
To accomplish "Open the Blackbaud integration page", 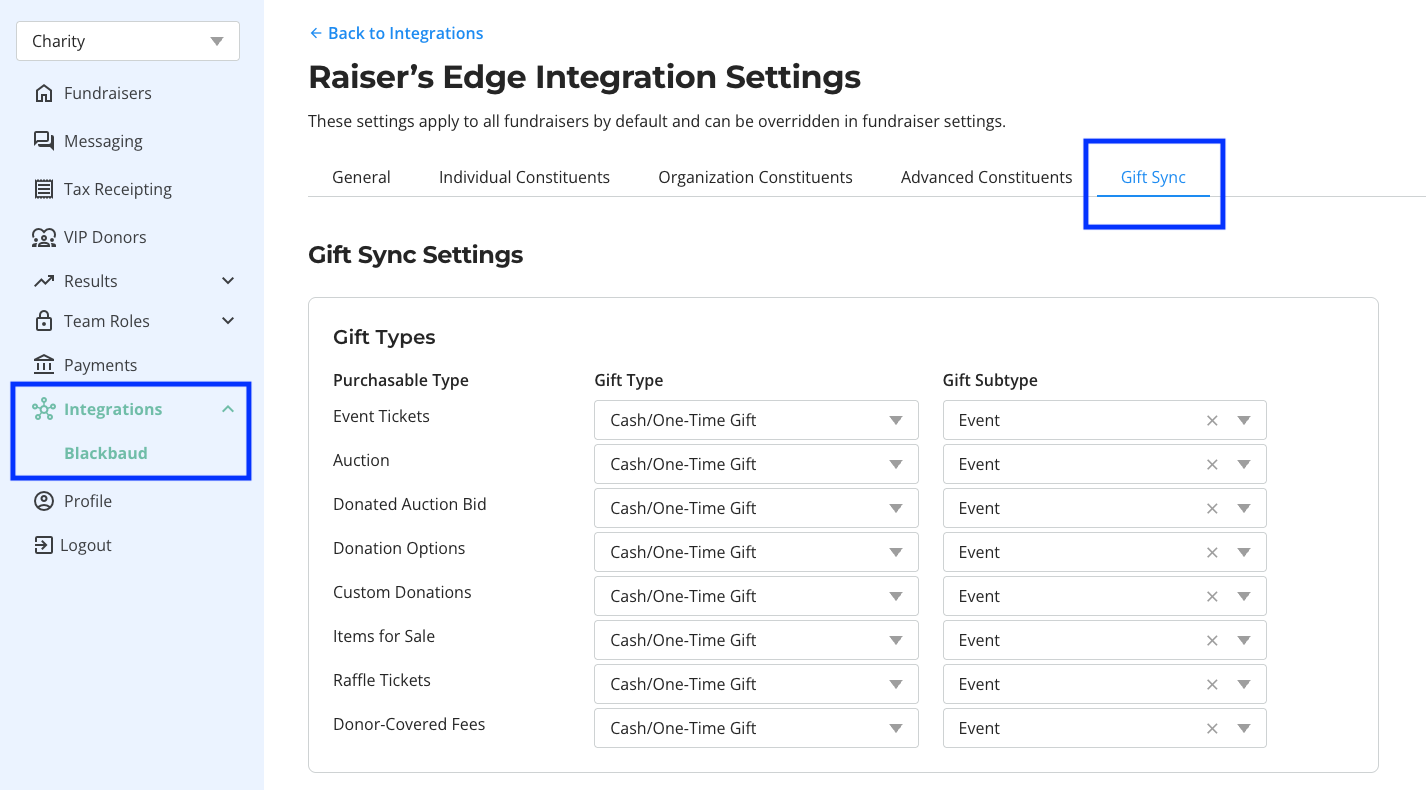I will point(105,453).
